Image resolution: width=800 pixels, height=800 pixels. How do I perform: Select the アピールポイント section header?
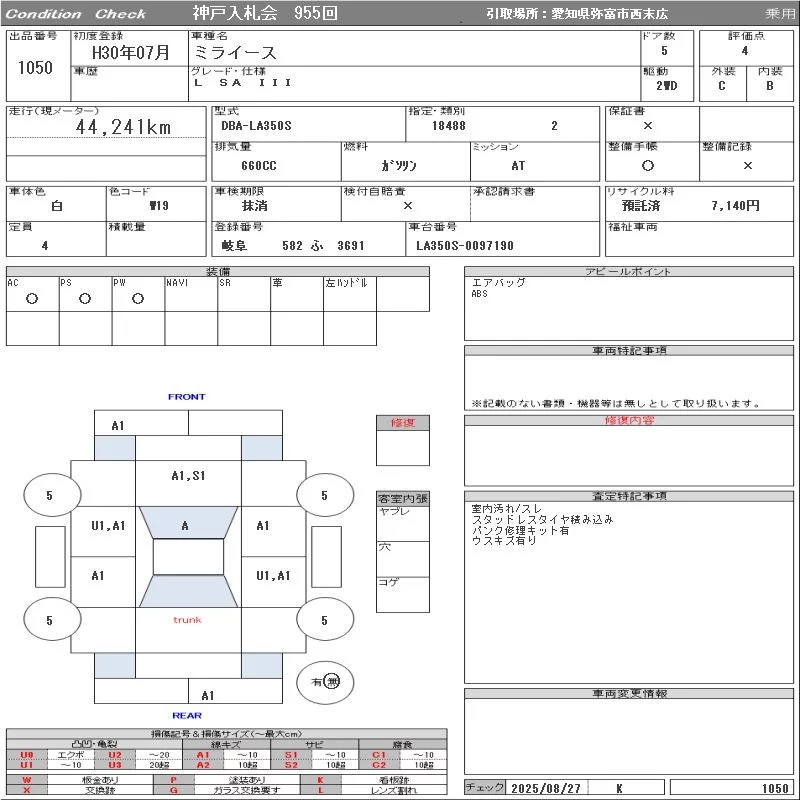click(626, 272)
